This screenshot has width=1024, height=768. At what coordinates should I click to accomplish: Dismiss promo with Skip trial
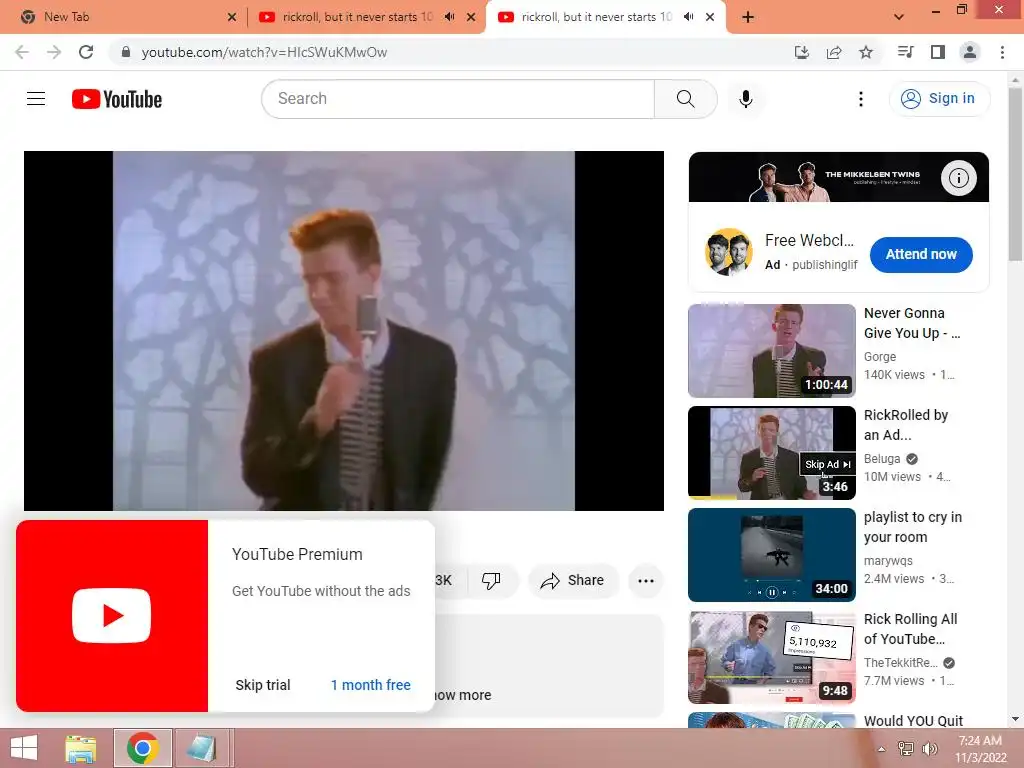click(263, 684)
